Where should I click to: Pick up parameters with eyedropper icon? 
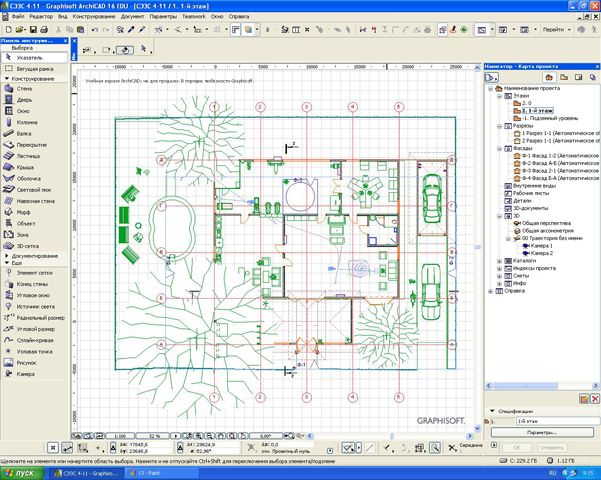click(x=131, y=30)
